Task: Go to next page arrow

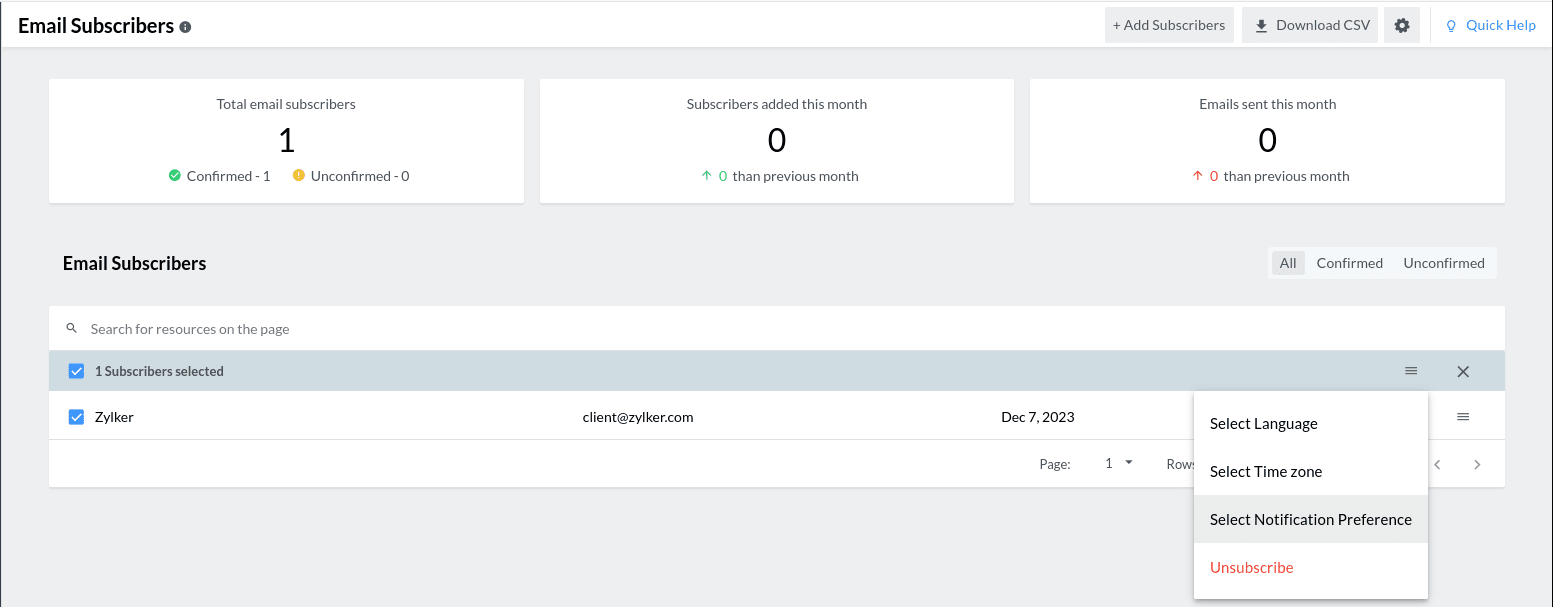Action: [x=1477, y=464]
